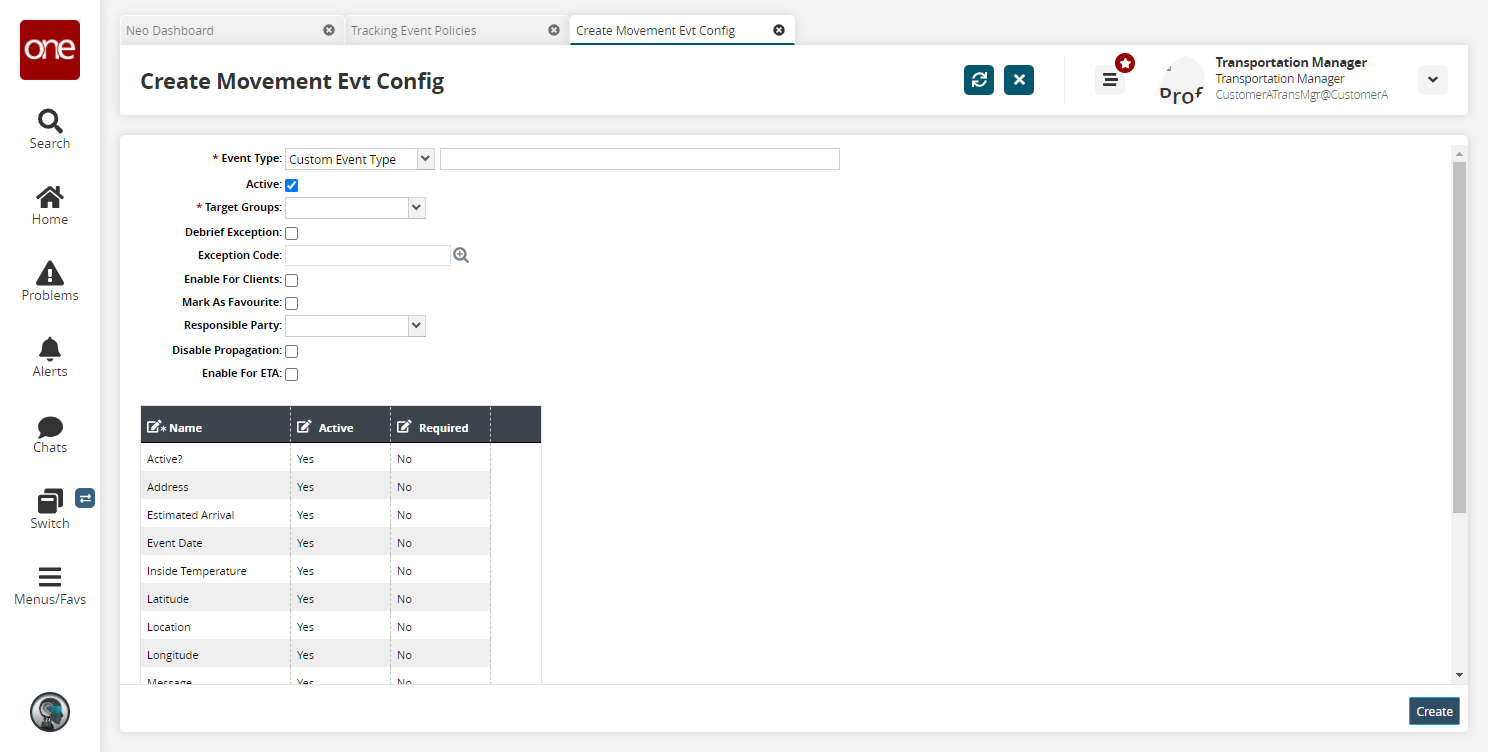Click the vertical scrollbar thumb
This screenshot has width=1488, height=752.
tap(1458, 337)
